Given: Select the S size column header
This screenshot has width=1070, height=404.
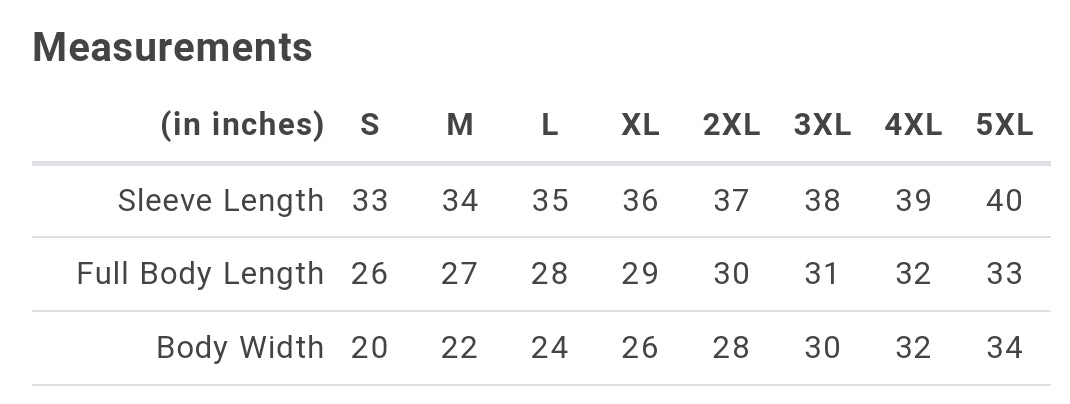Looking at the screenshot, I should [370, 125].
